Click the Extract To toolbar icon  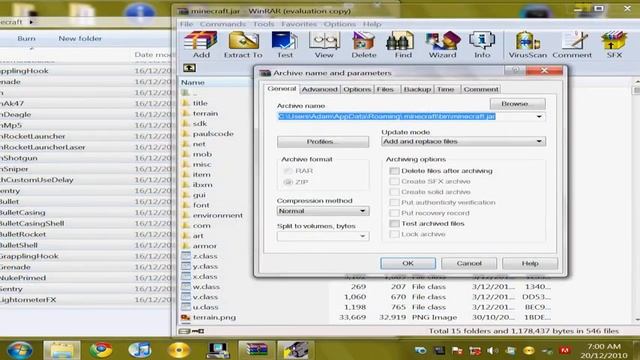point(243,44)
